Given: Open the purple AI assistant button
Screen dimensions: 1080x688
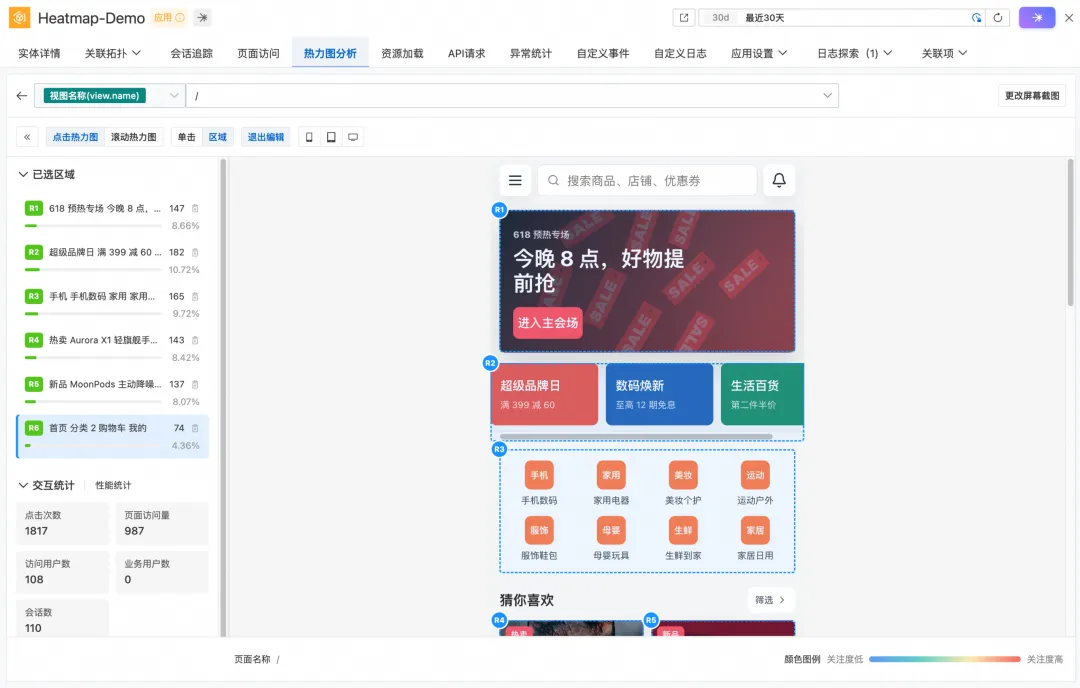Looking at the screenshot, I should 1037,18.
